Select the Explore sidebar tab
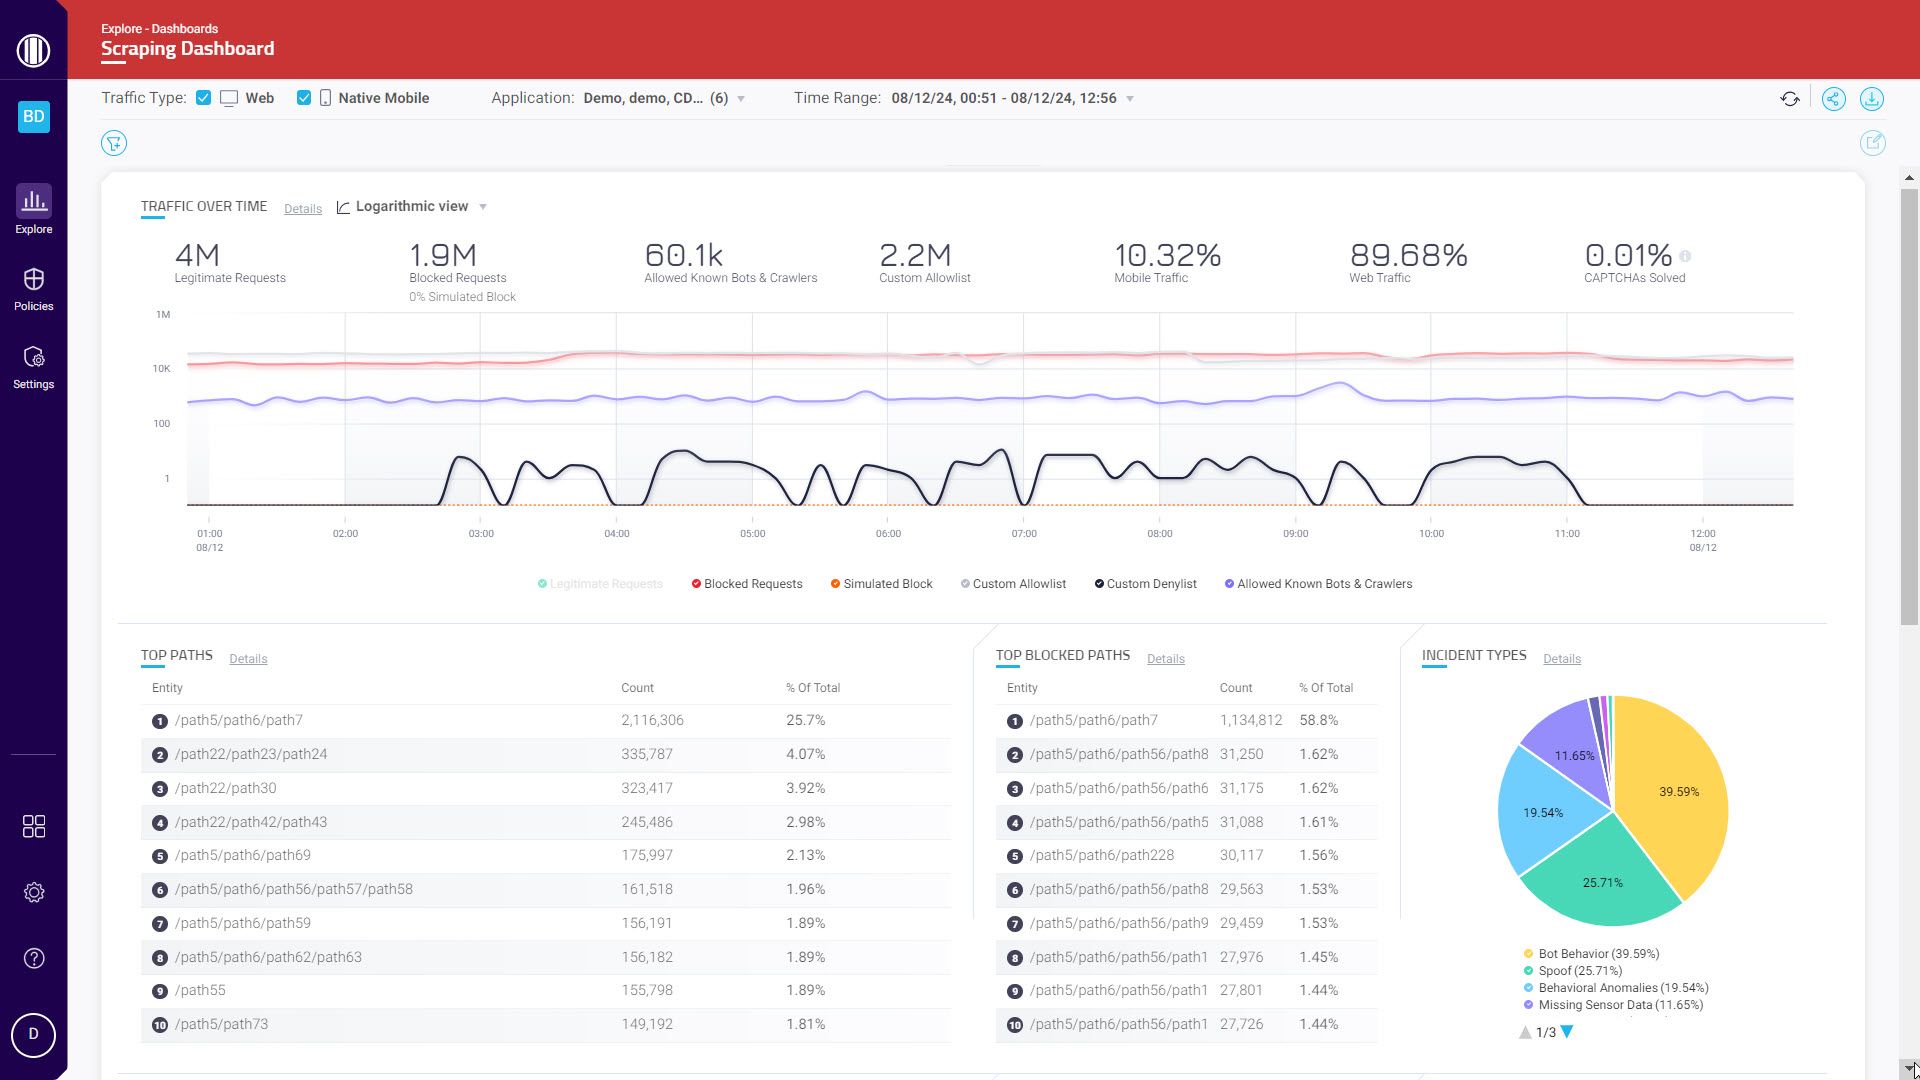The width and height of the screenshot is (1920, 1080). 33,210
